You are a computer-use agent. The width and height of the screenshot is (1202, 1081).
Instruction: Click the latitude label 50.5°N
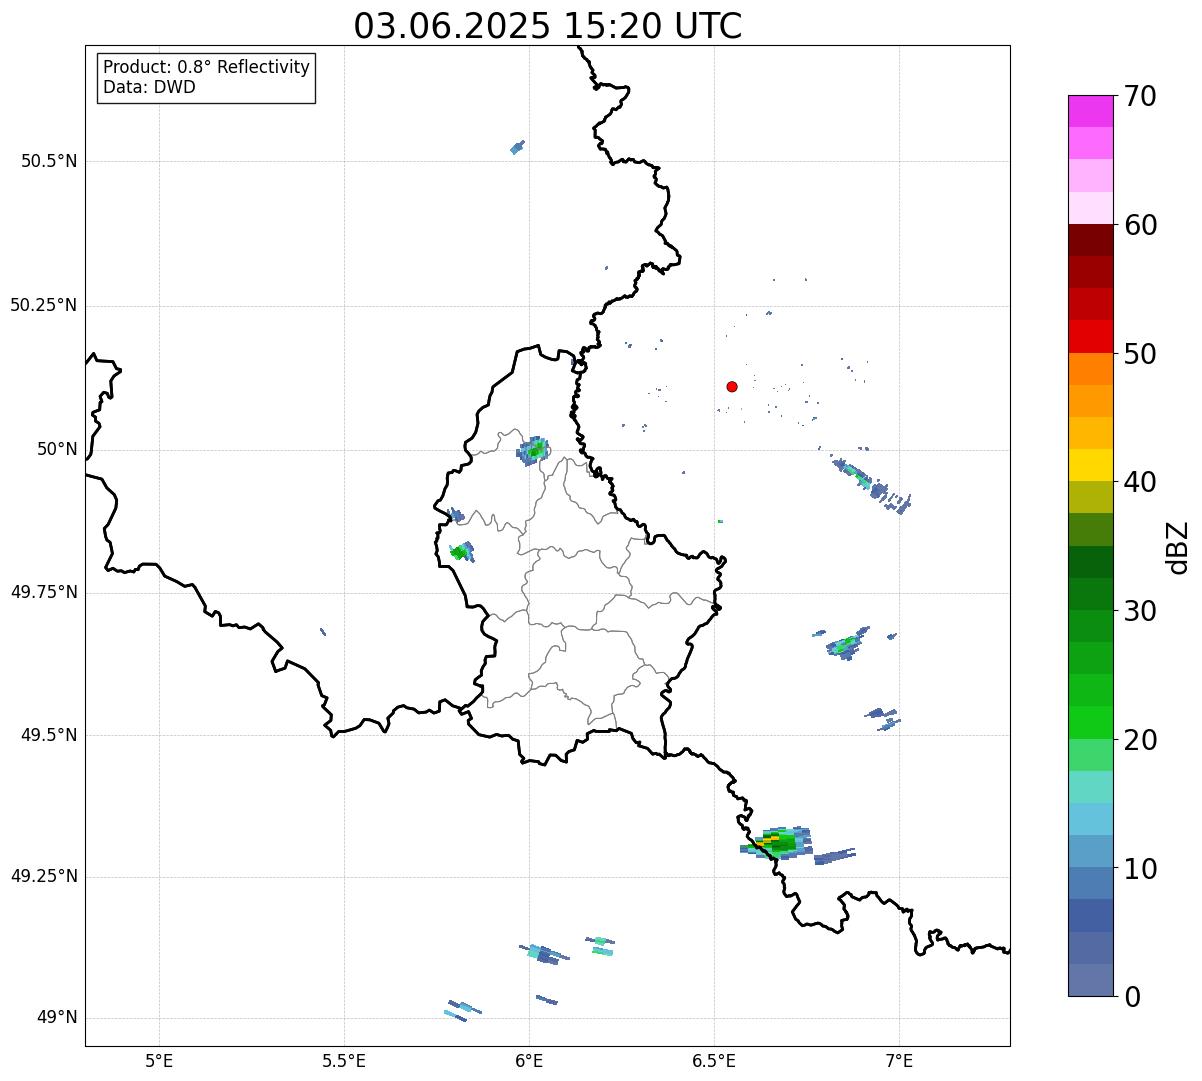point(49,161)
